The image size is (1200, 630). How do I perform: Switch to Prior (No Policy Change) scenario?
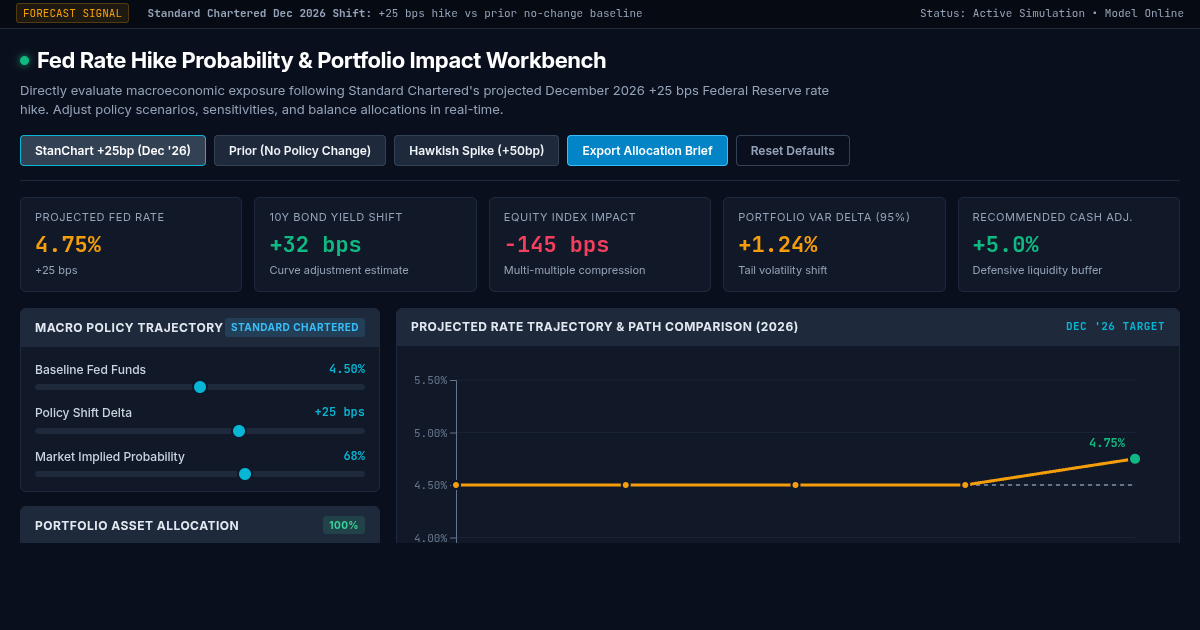point(300,151)
